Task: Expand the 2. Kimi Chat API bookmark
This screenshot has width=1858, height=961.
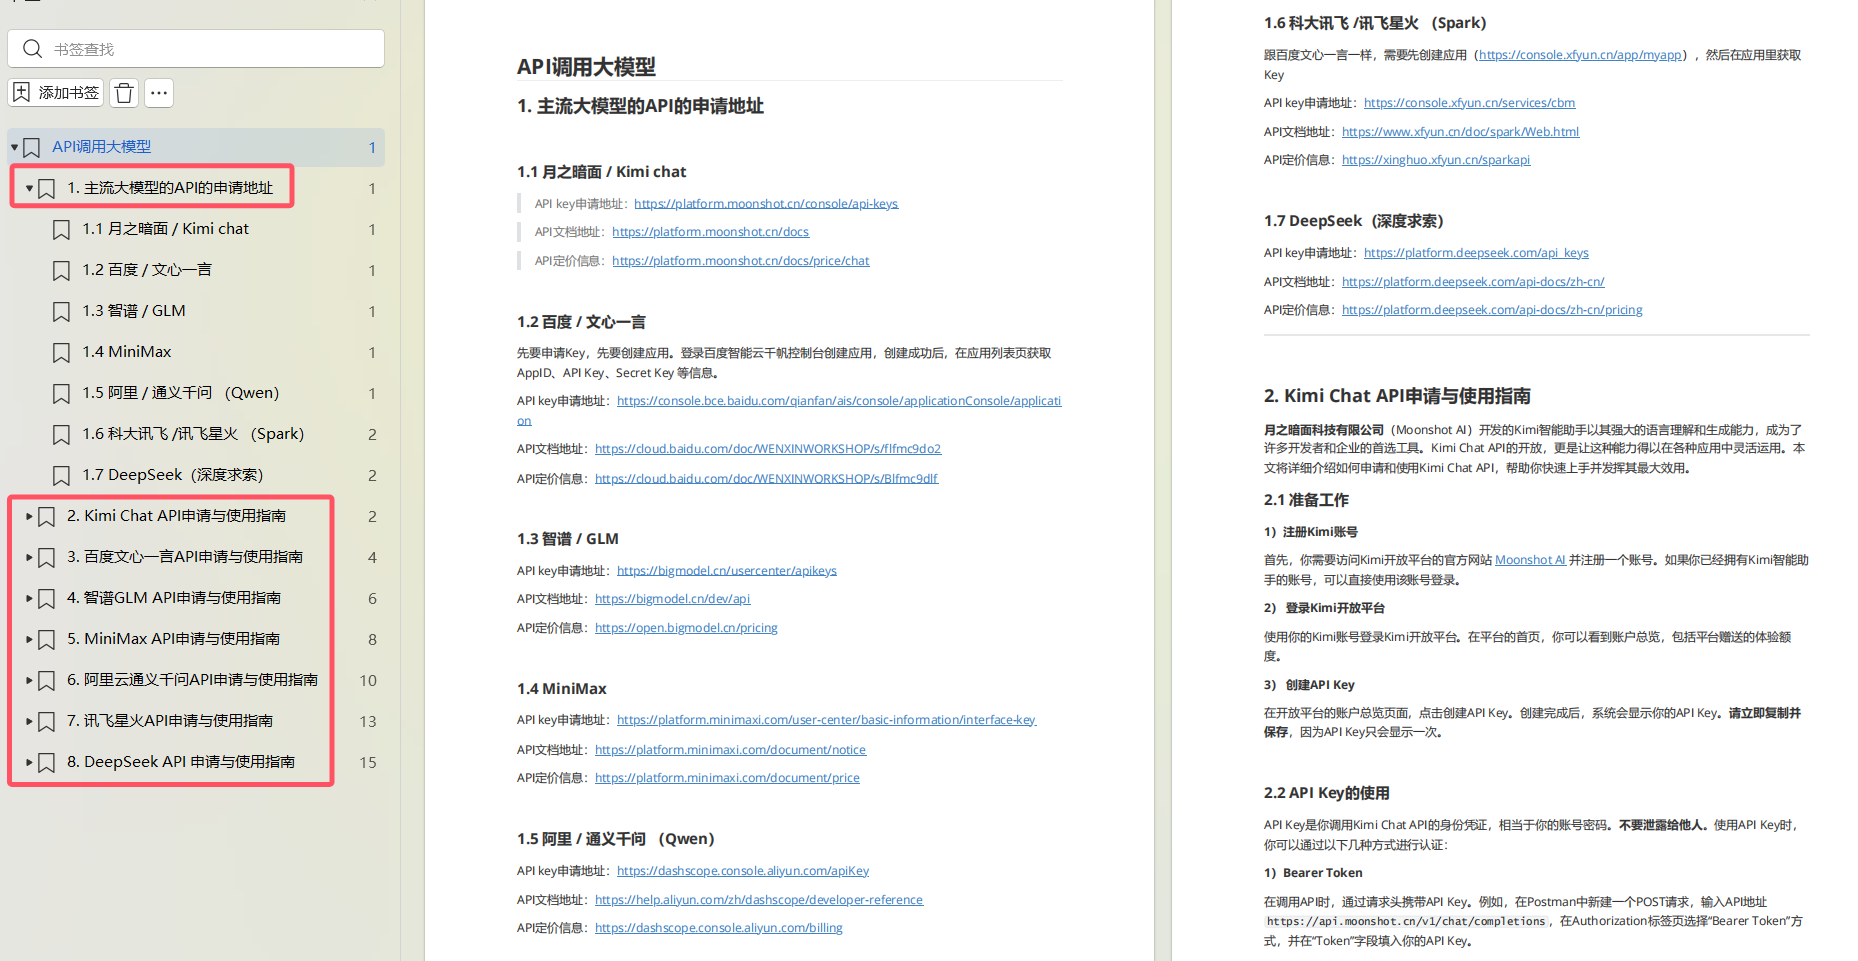Action: click(x=29, y=516)
